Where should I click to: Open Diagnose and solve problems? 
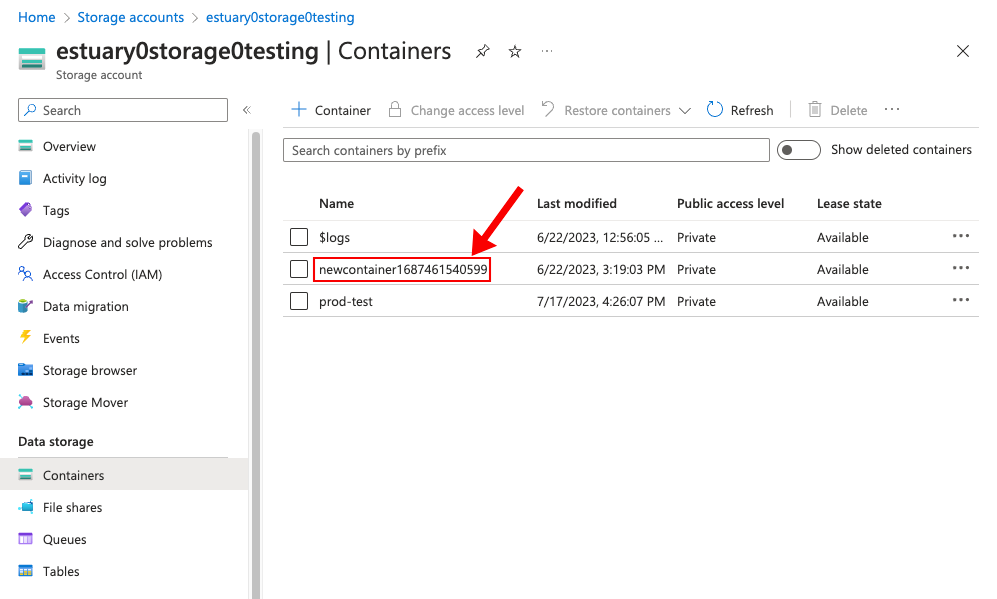pyautogui.click(x=127, y=242)
